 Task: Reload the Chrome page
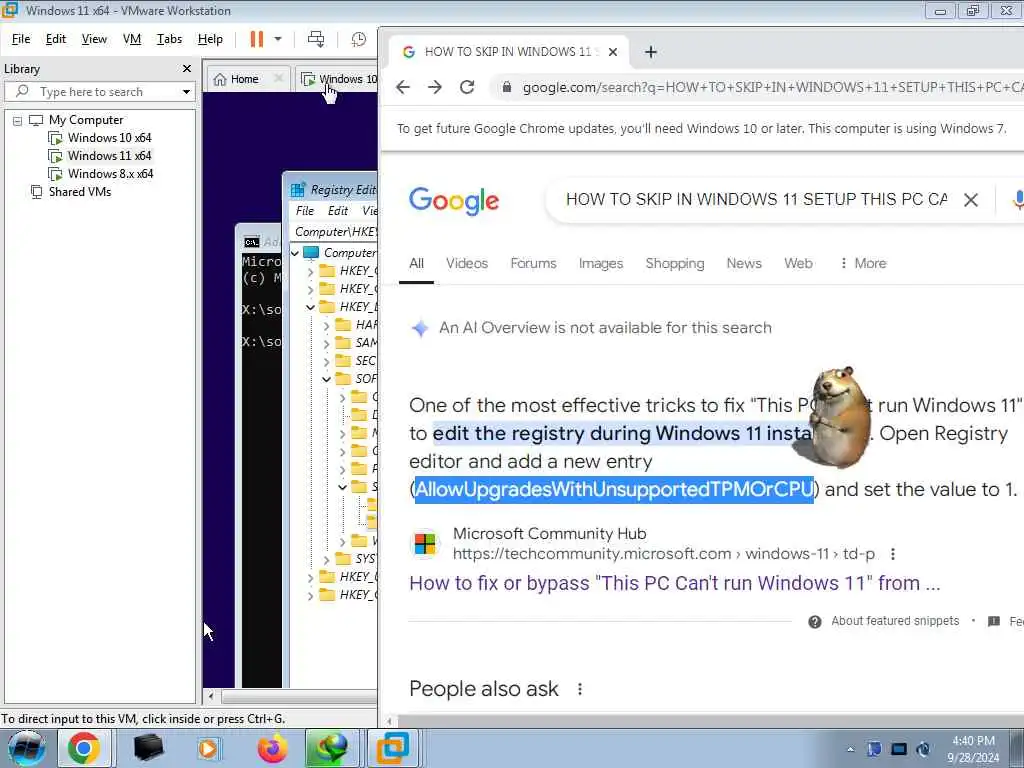point(467,87)
